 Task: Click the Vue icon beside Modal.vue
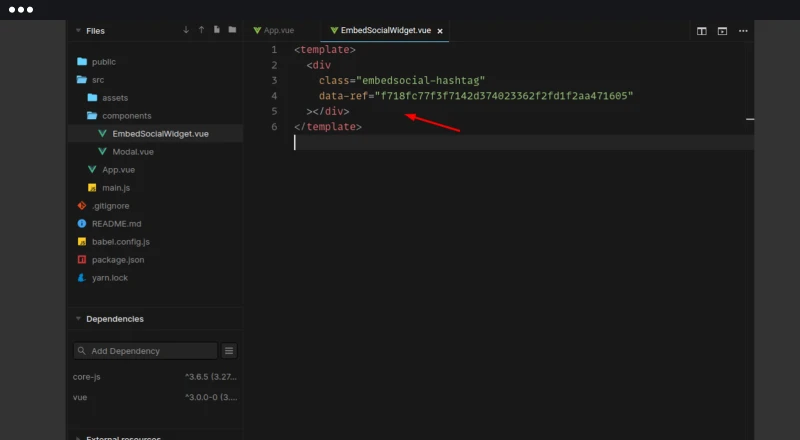(102, 152)
